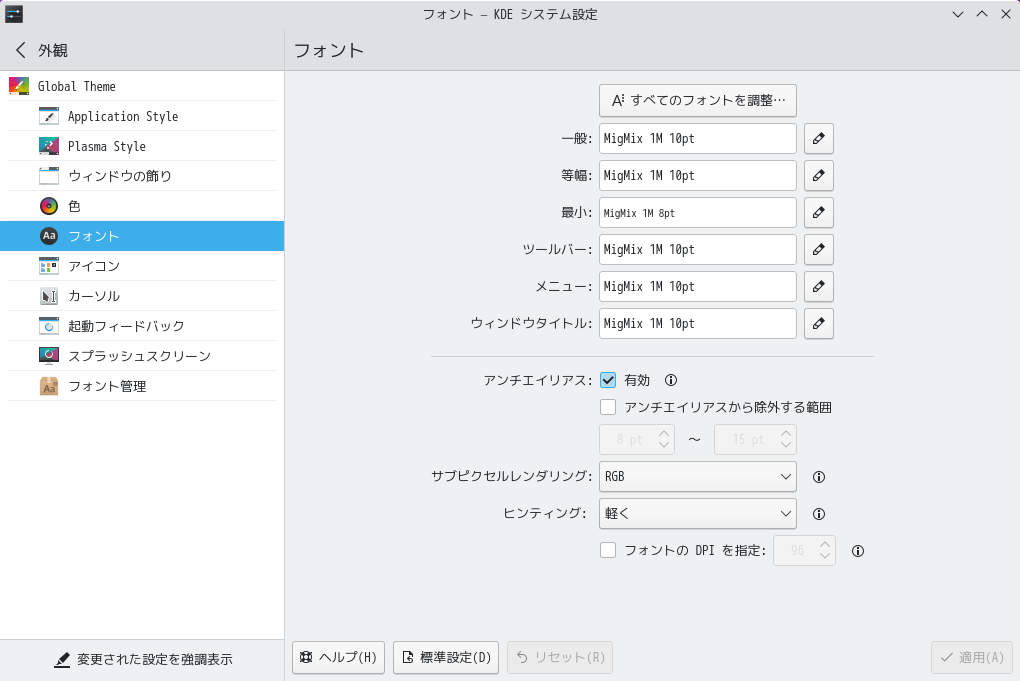Click the スプラッシュスクリーン monitor icon

tap(49, 356)
